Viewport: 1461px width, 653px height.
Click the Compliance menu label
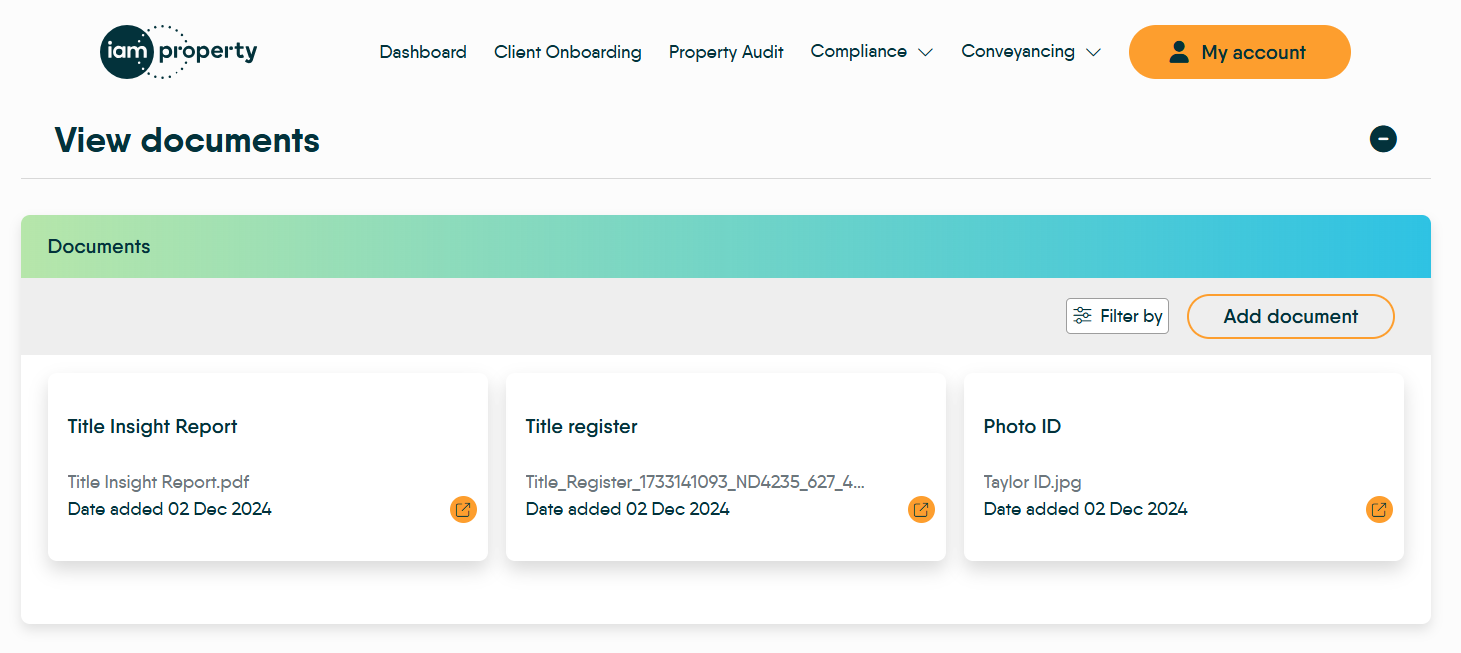(x=858, y=51)
